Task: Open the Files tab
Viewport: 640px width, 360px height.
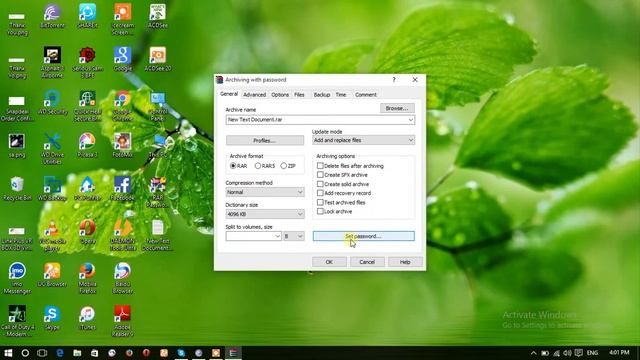Action: click(300, 95)
